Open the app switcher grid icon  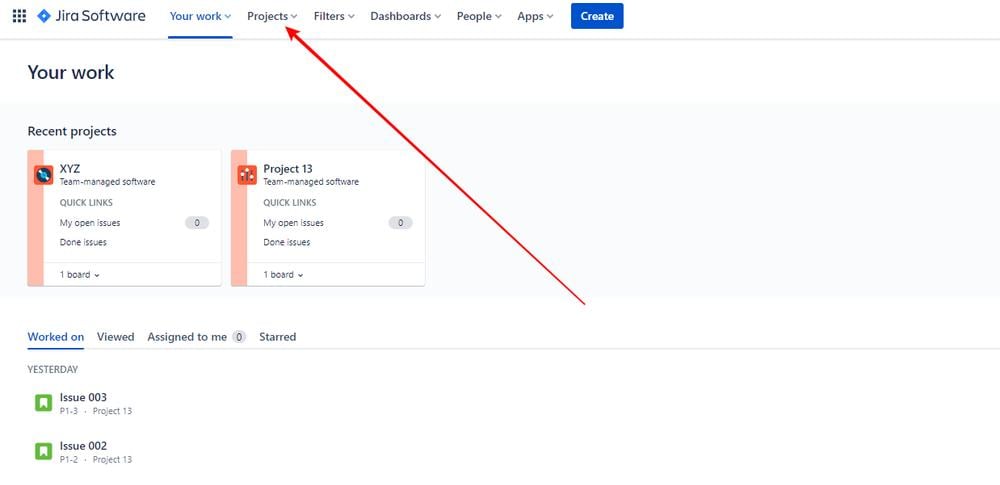19,16
